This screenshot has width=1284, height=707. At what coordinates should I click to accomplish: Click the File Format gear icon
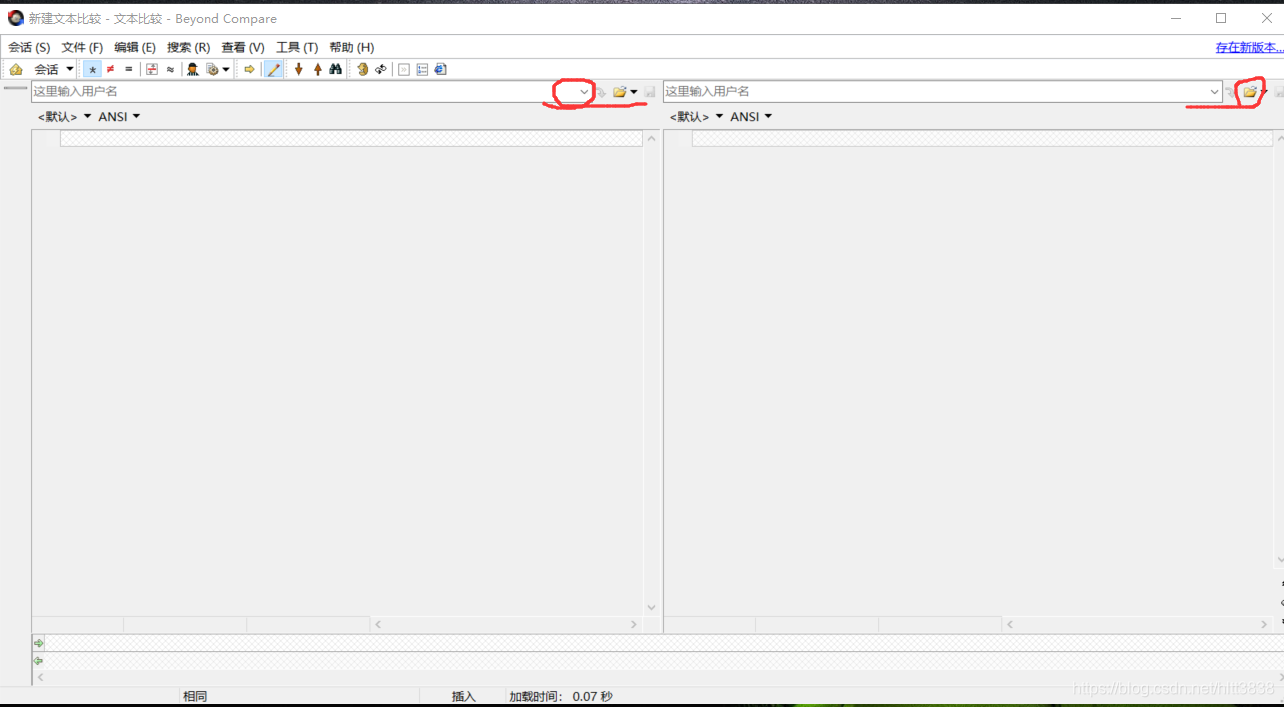pyautogui.click(x=212, y=69)
